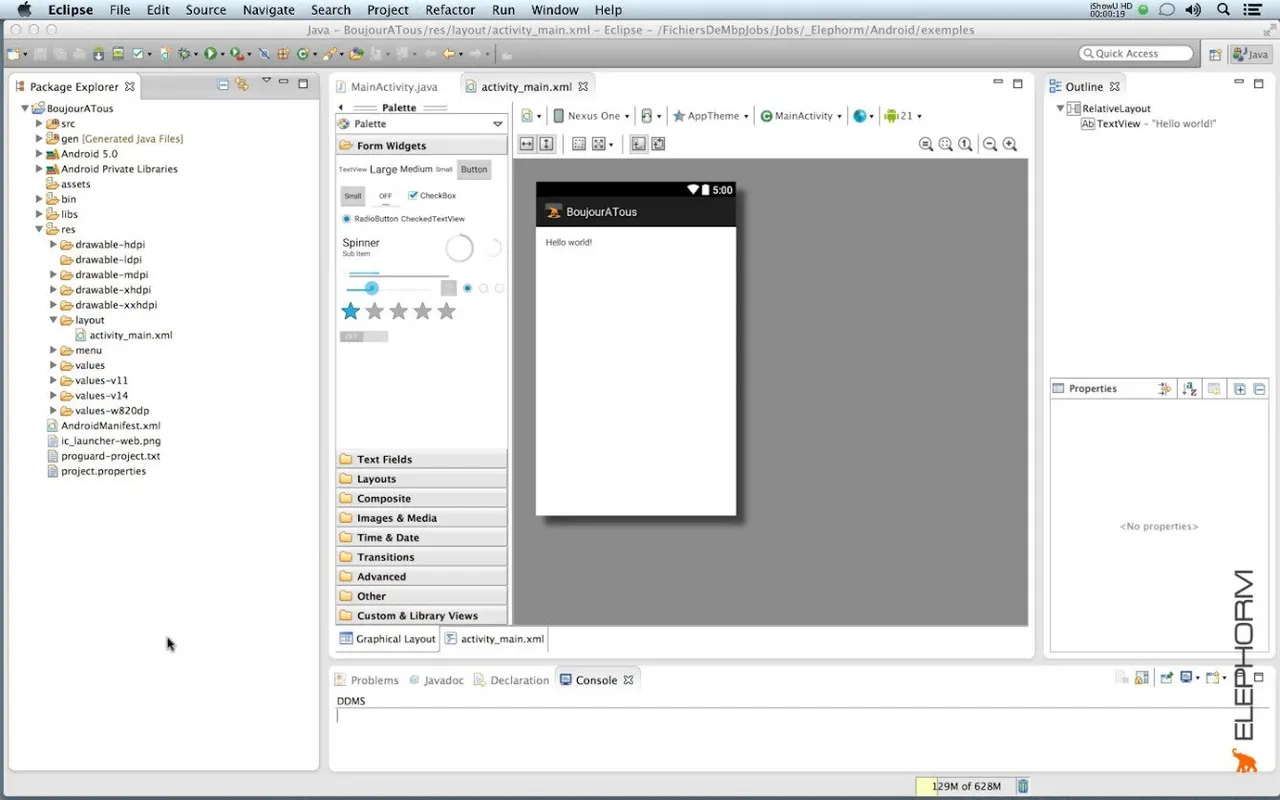Image resolution: width=1280 pixels, height=800 pixels.
Task: Collapse RelativeLayout in Outline
Action: pyautogui.click(x=1061, y=108)
